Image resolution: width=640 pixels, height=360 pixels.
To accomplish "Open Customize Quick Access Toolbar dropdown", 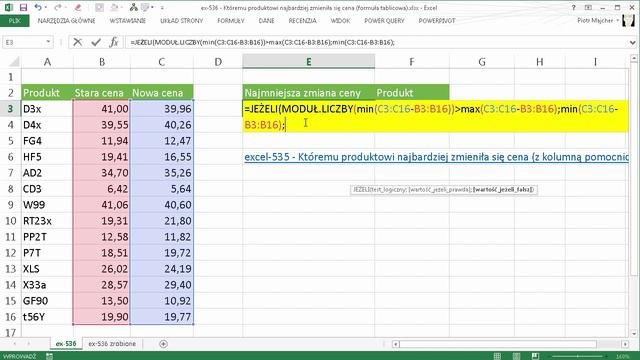I will [x=162, y=8].
